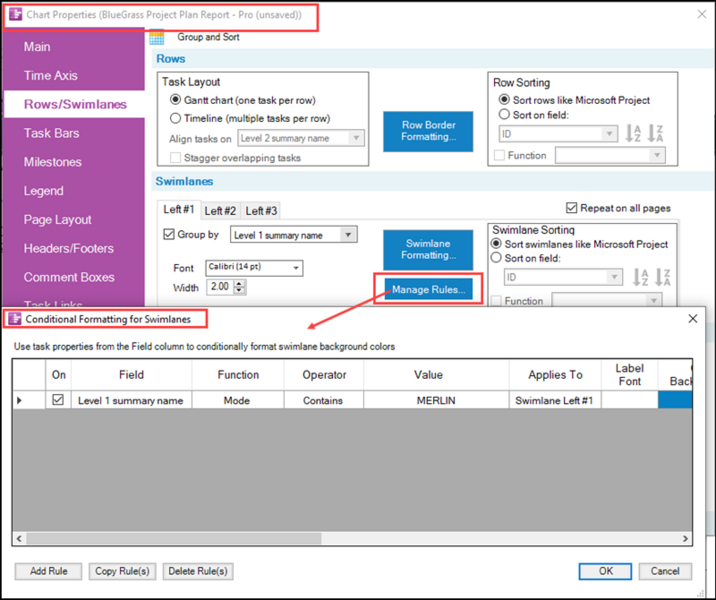This screenshot has height=600, width=716.
Task: Click the Width value field 2.00
Action: (x=220, y=287)
